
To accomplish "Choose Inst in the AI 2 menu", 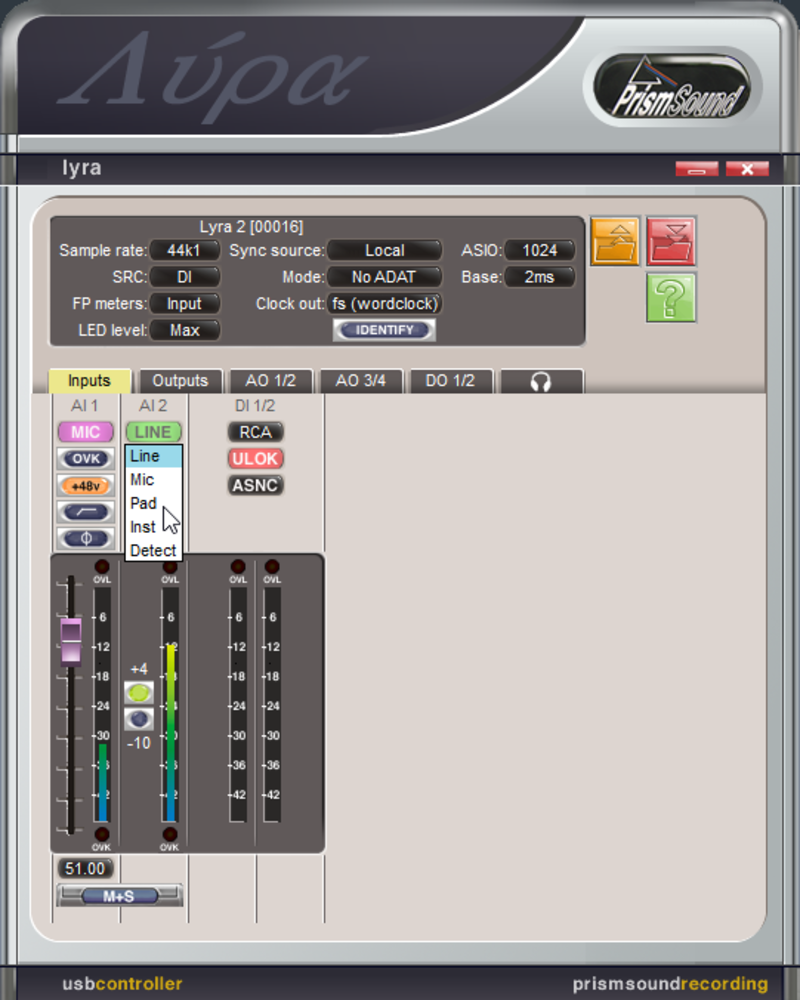I will click(x=154, y=527).
